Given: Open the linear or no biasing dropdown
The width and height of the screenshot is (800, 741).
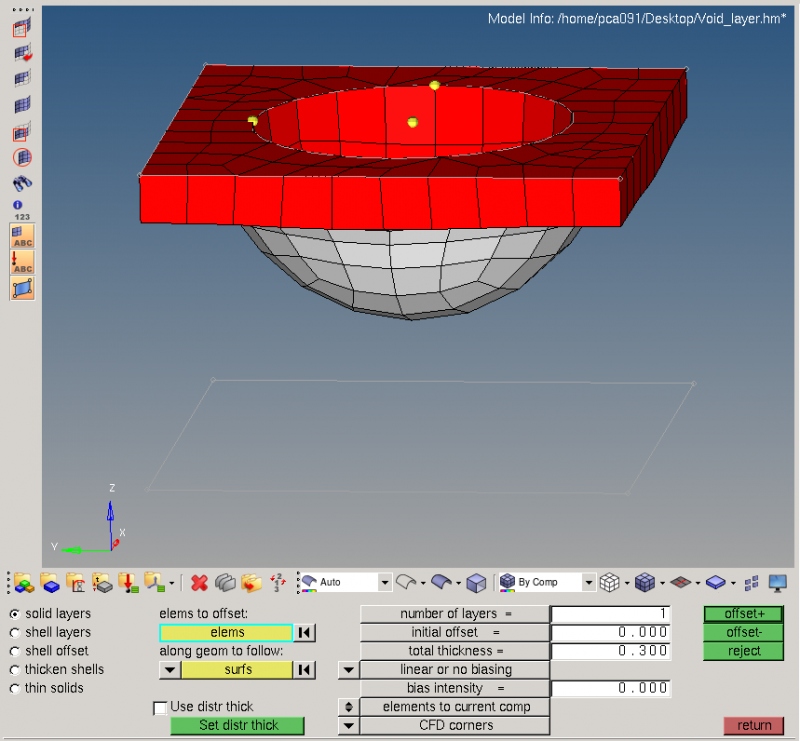Looking at the screenshot, I should 349,670.
